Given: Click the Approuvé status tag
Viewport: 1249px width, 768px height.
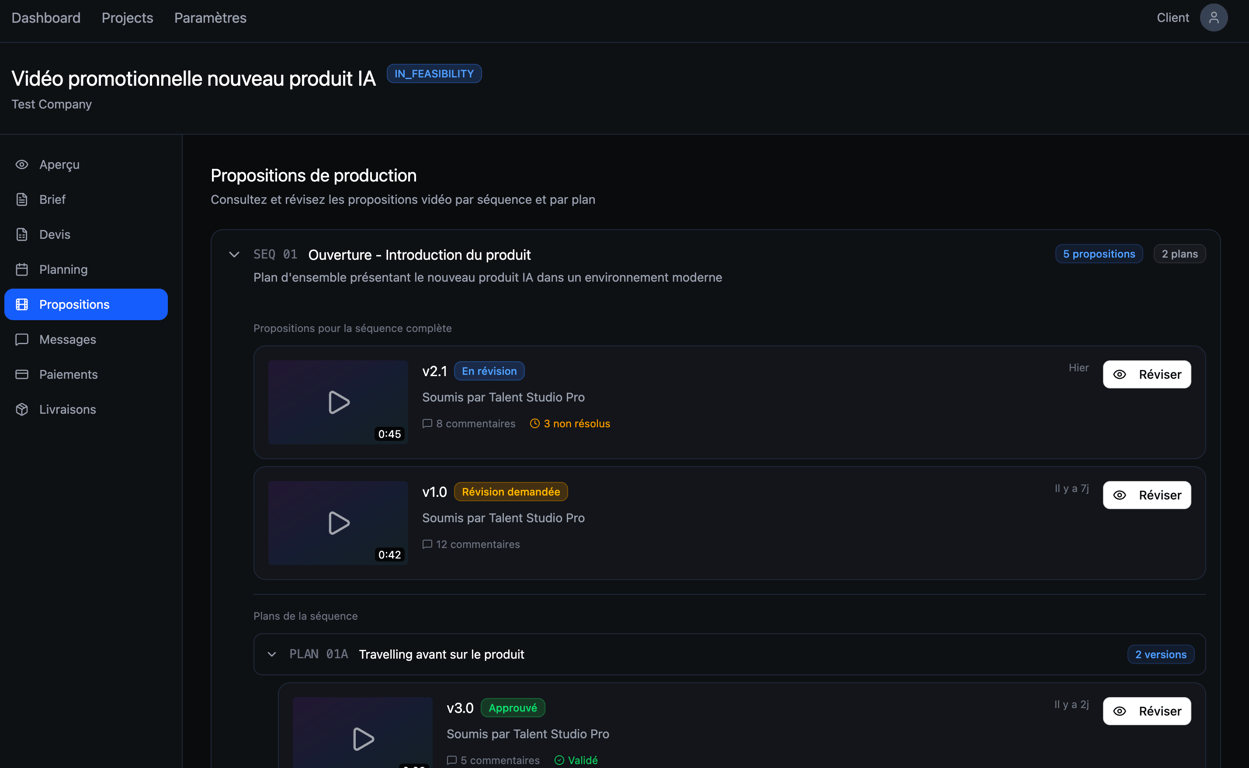Looking at the screenshot, I should [x=513, y=708].
